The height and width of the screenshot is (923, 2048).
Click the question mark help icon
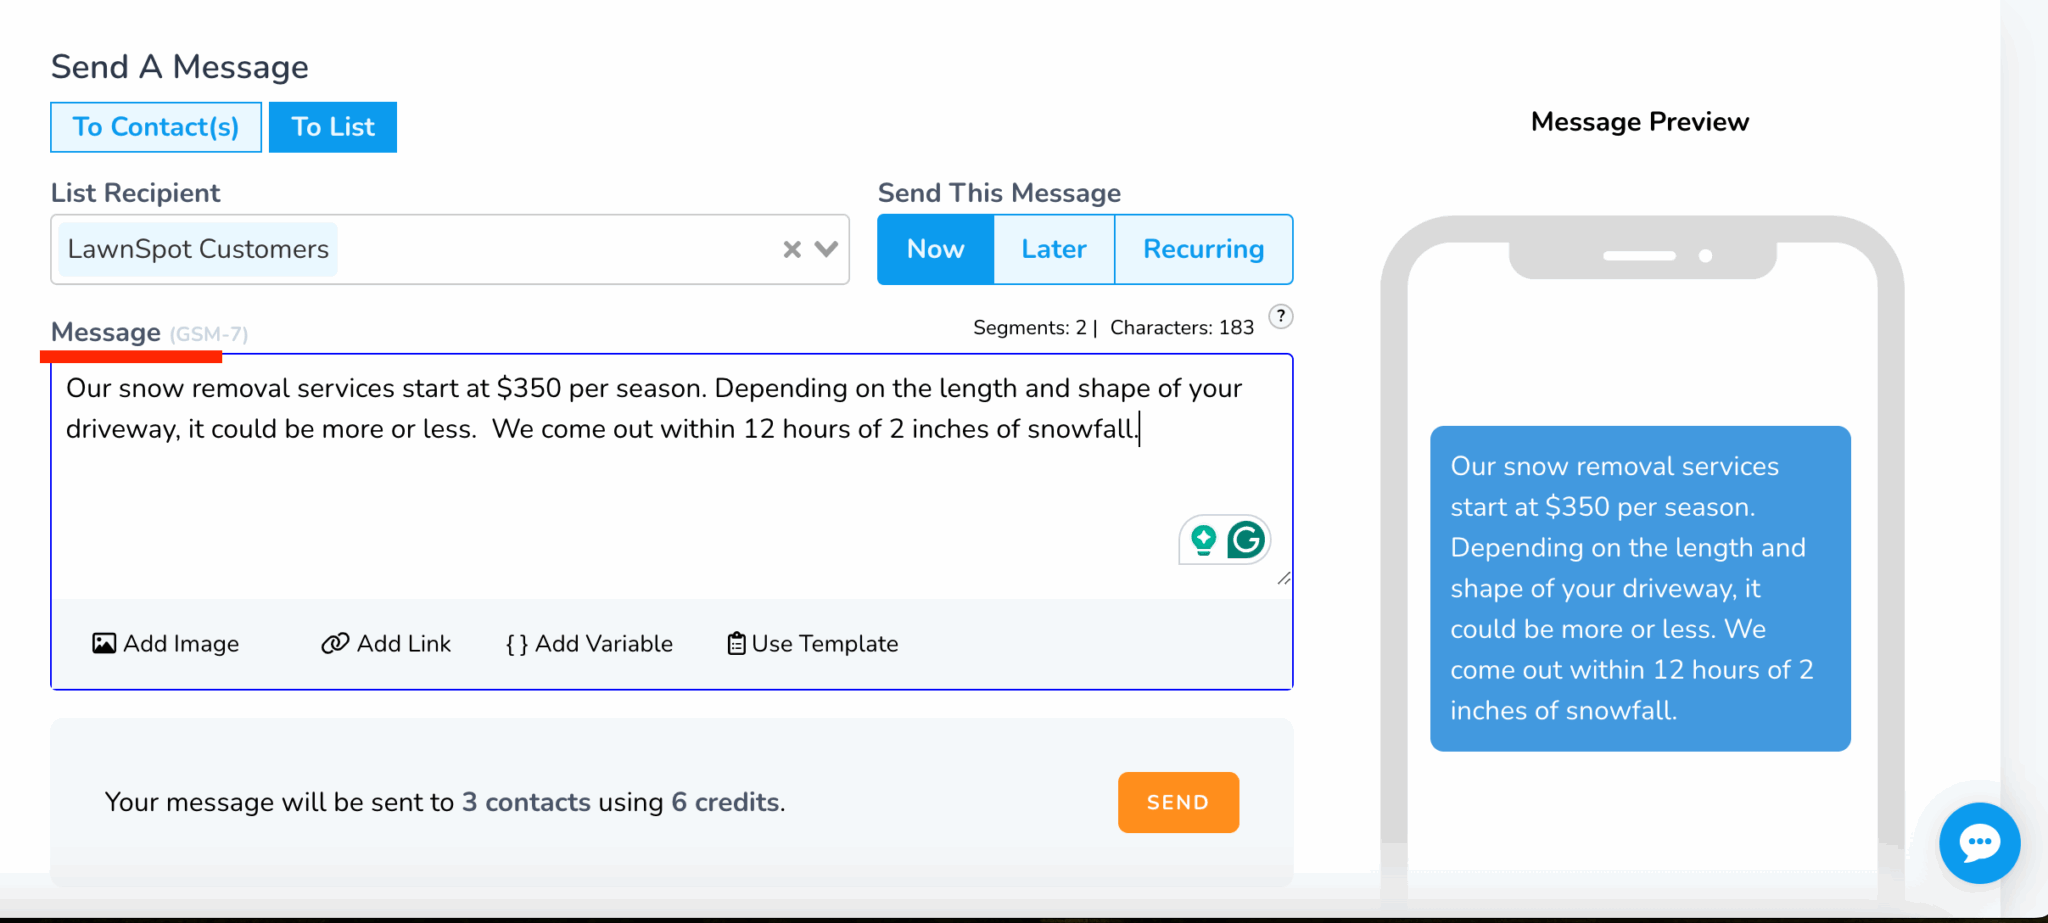coord(1280,317)
